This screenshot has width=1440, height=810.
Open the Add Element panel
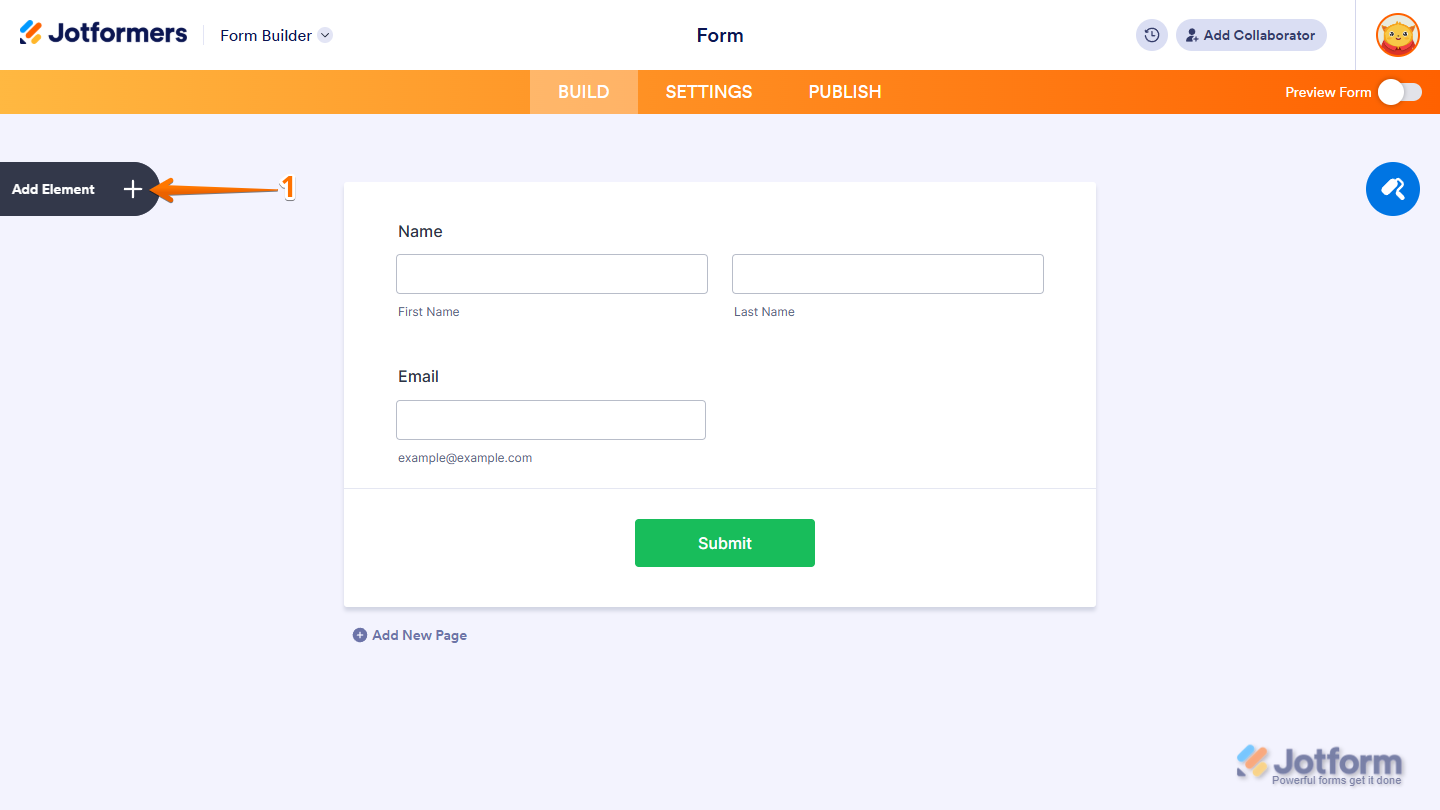[x=53, y=189]
